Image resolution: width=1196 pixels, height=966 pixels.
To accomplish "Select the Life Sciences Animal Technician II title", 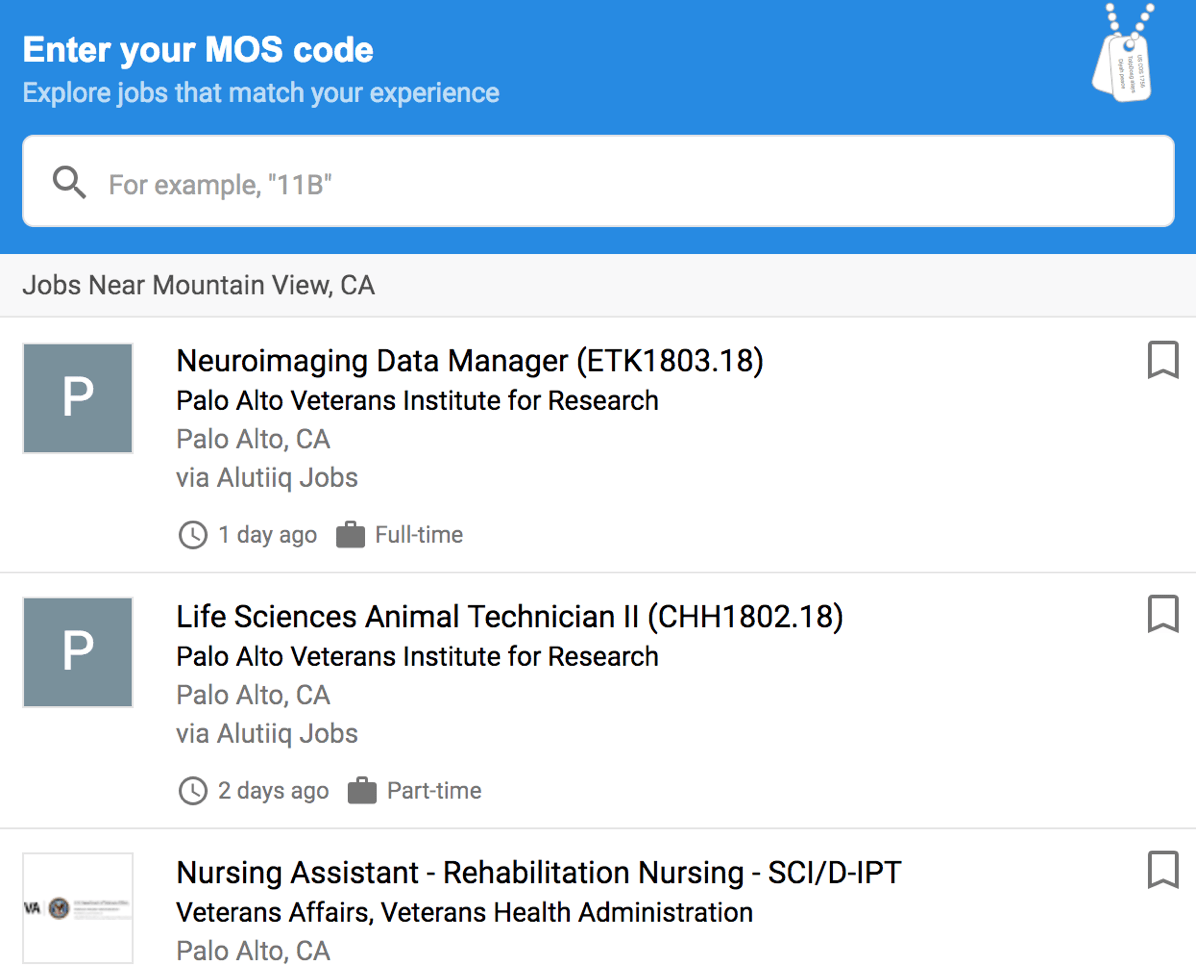I will (509, 617).
